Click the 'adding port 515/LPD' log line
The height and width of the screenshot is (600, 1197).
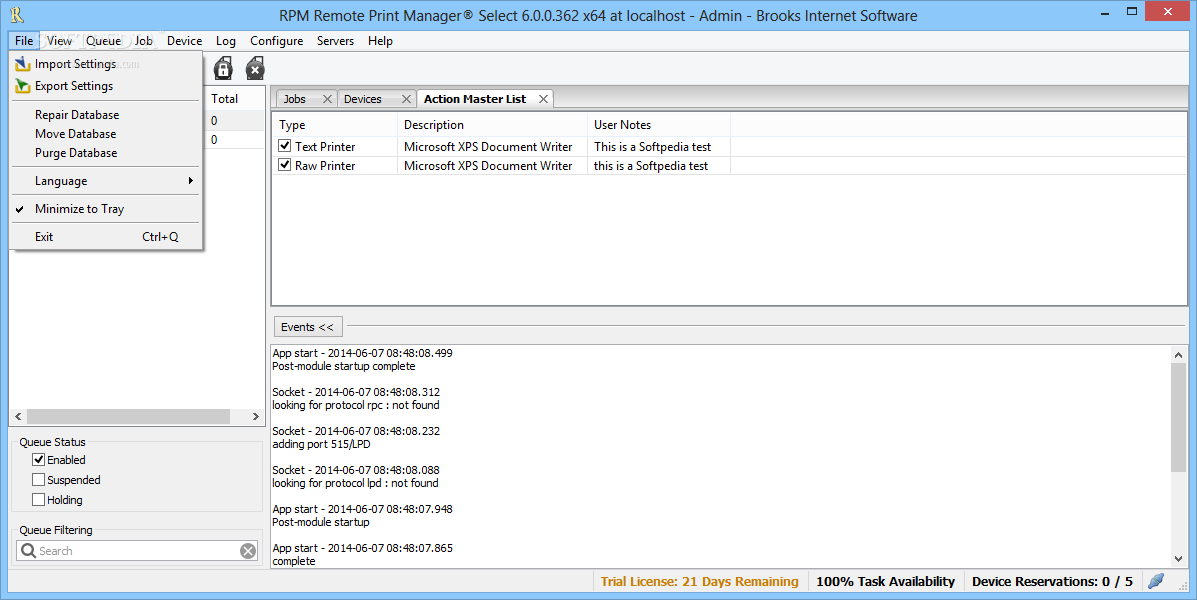point(321,444)
